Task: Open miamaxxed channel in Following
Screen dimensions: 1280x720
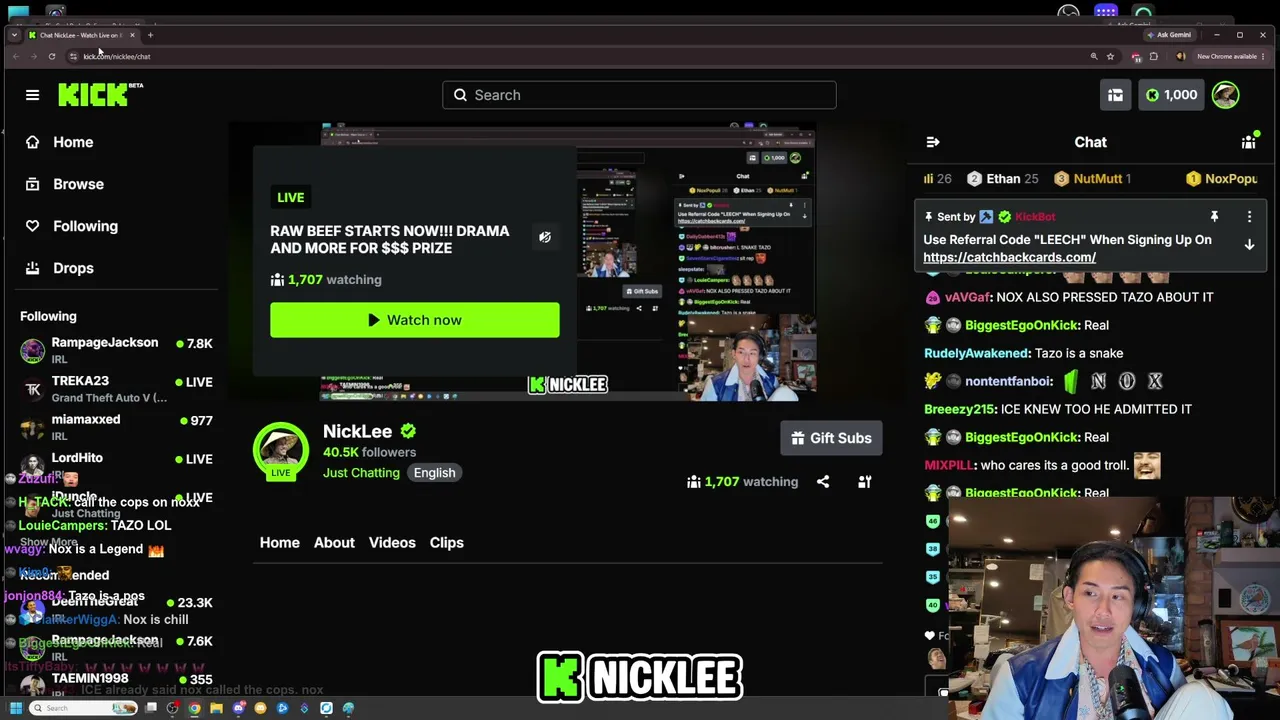Action: 117,427
